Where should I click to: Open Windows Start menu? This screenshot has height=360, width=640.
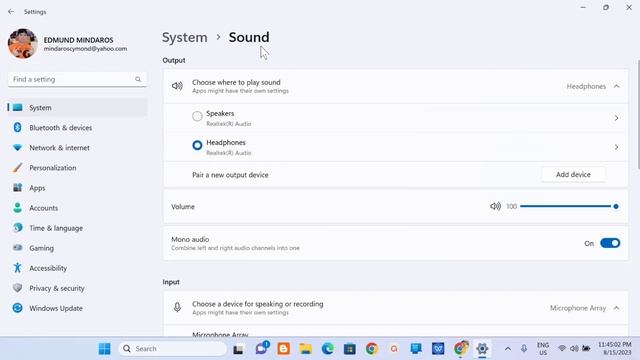[104, 349]
